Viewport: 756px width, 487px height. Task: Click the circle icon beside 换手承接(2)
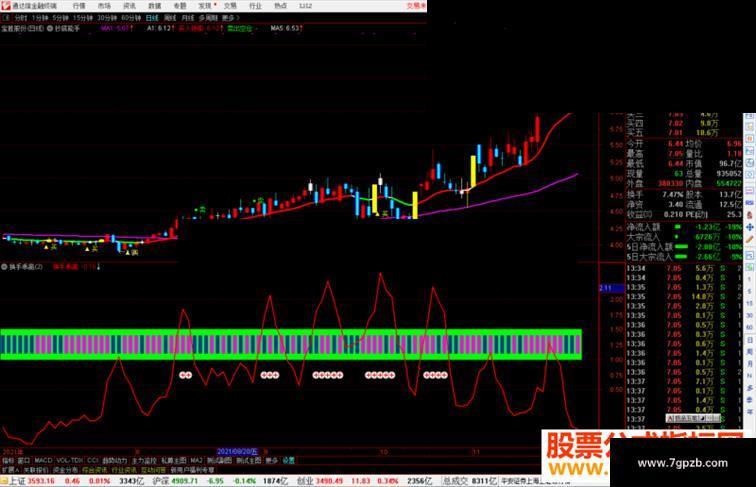tap(4, 267)
